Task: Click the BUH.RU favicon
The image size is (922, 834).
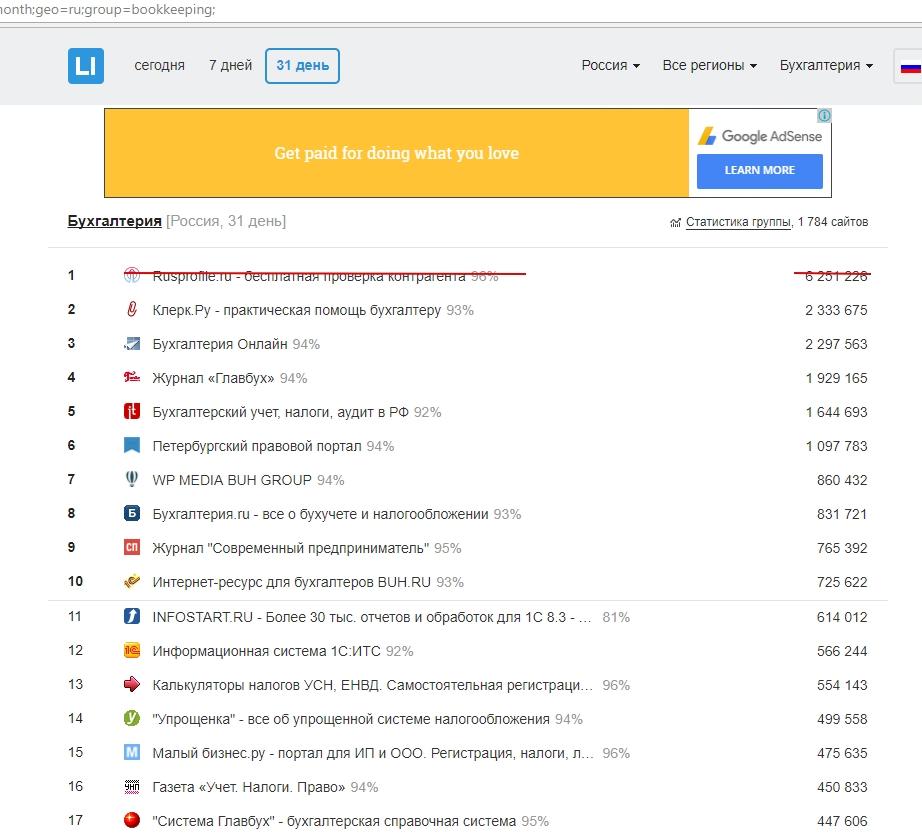Action: click(132, 582)
